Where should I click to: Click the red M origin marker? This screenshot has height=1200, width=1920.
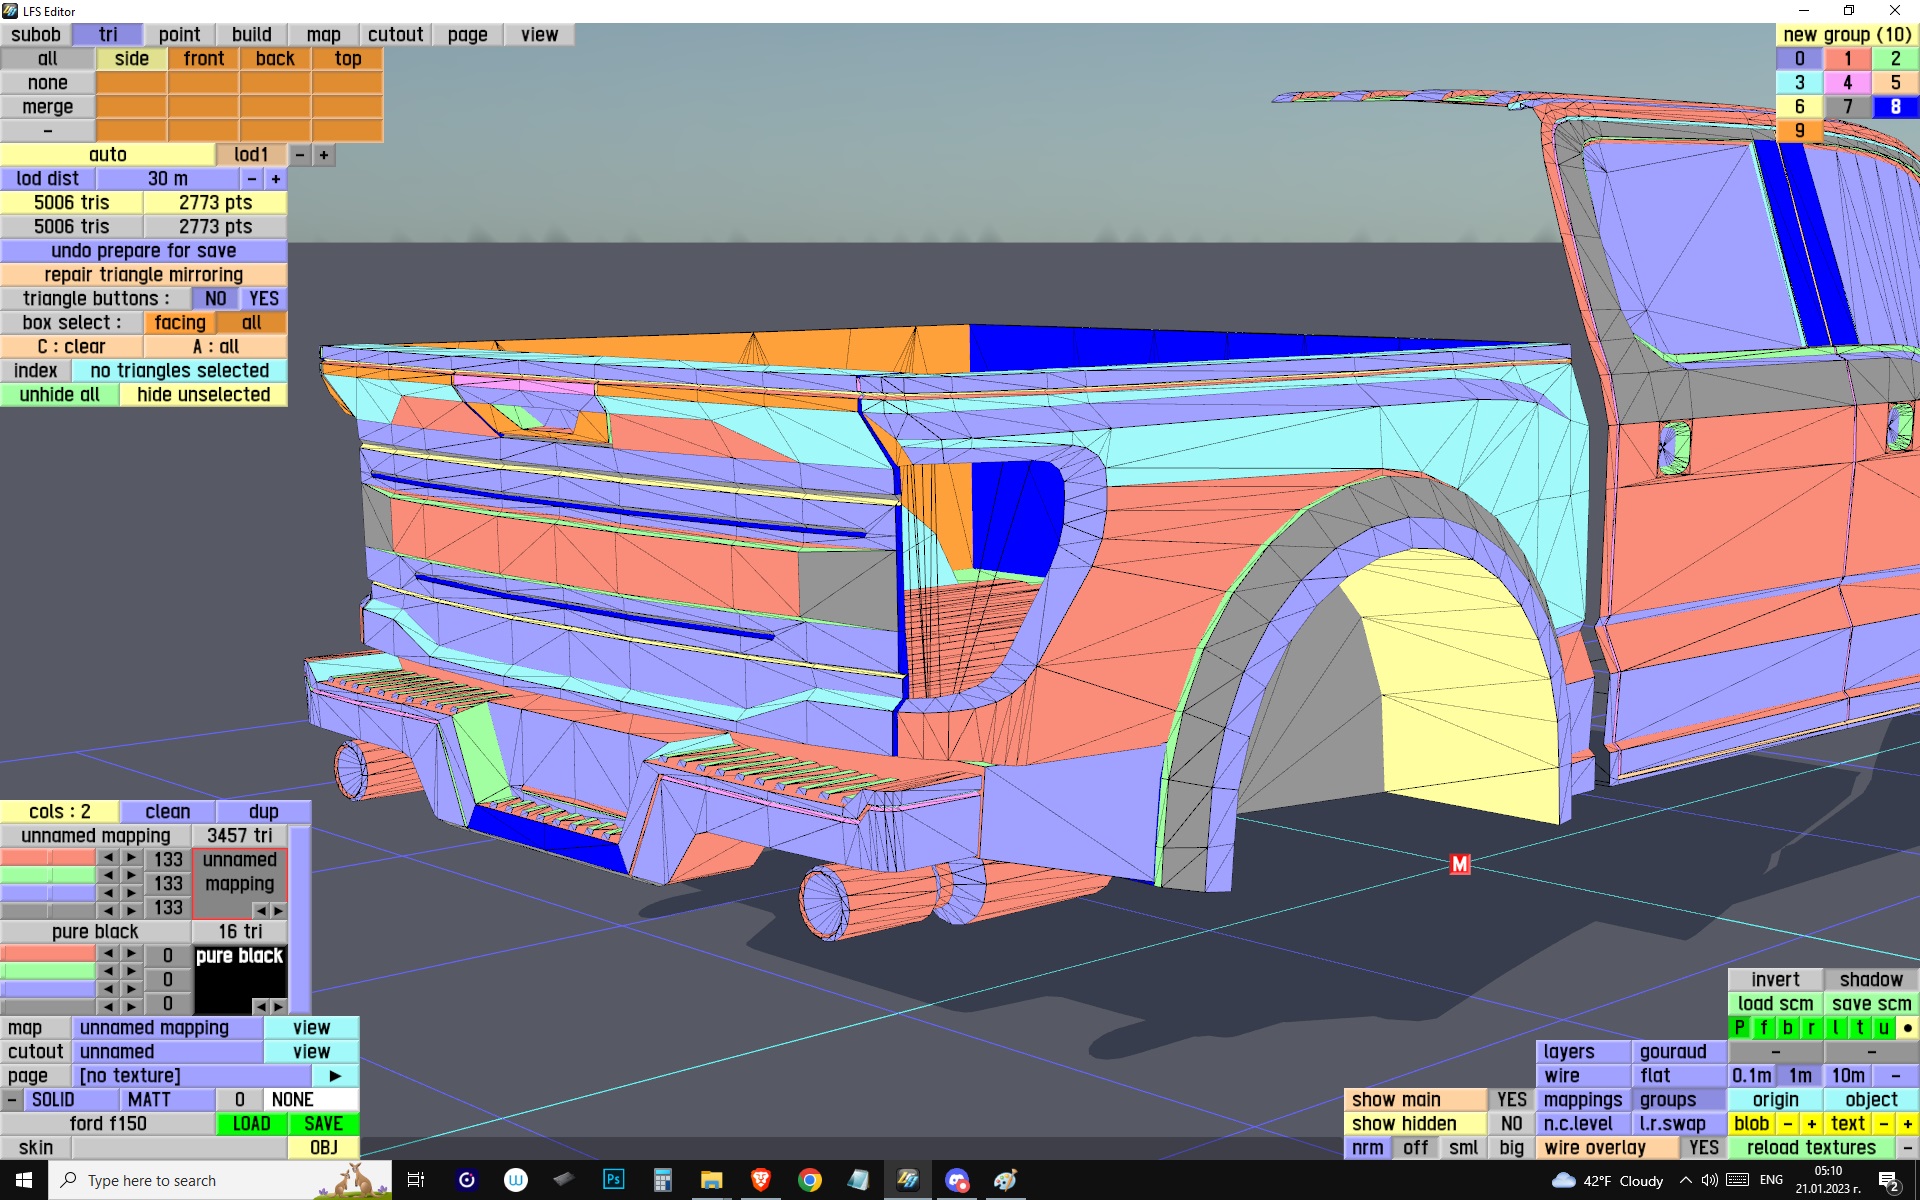click(x=1460, y=864)
